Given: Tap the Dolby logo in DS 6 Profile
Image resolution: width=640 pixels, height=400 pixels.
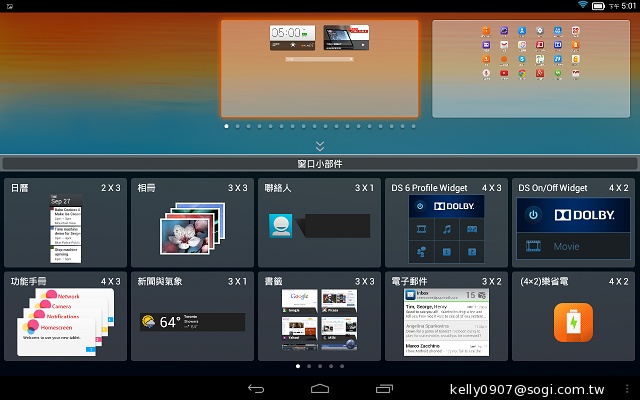Looking at the screenshot, I should point(454,206).
